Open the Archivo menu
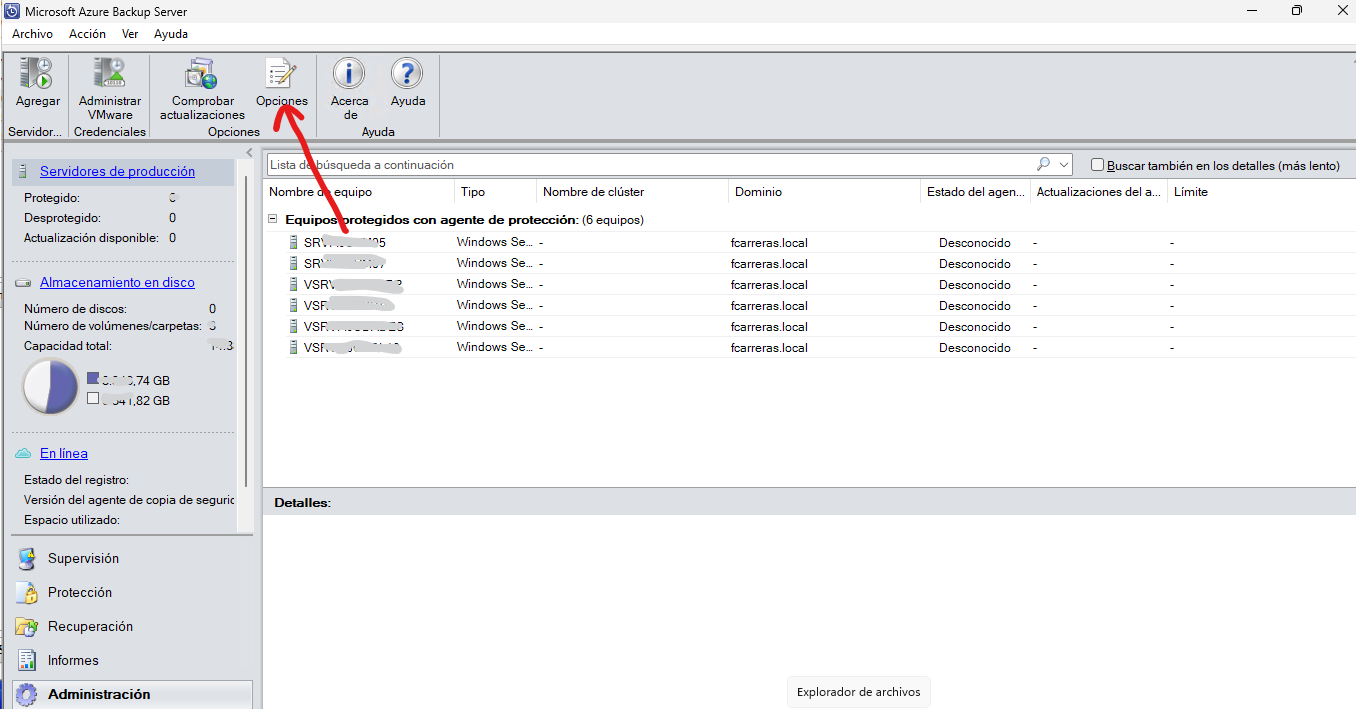 point(32,34)
